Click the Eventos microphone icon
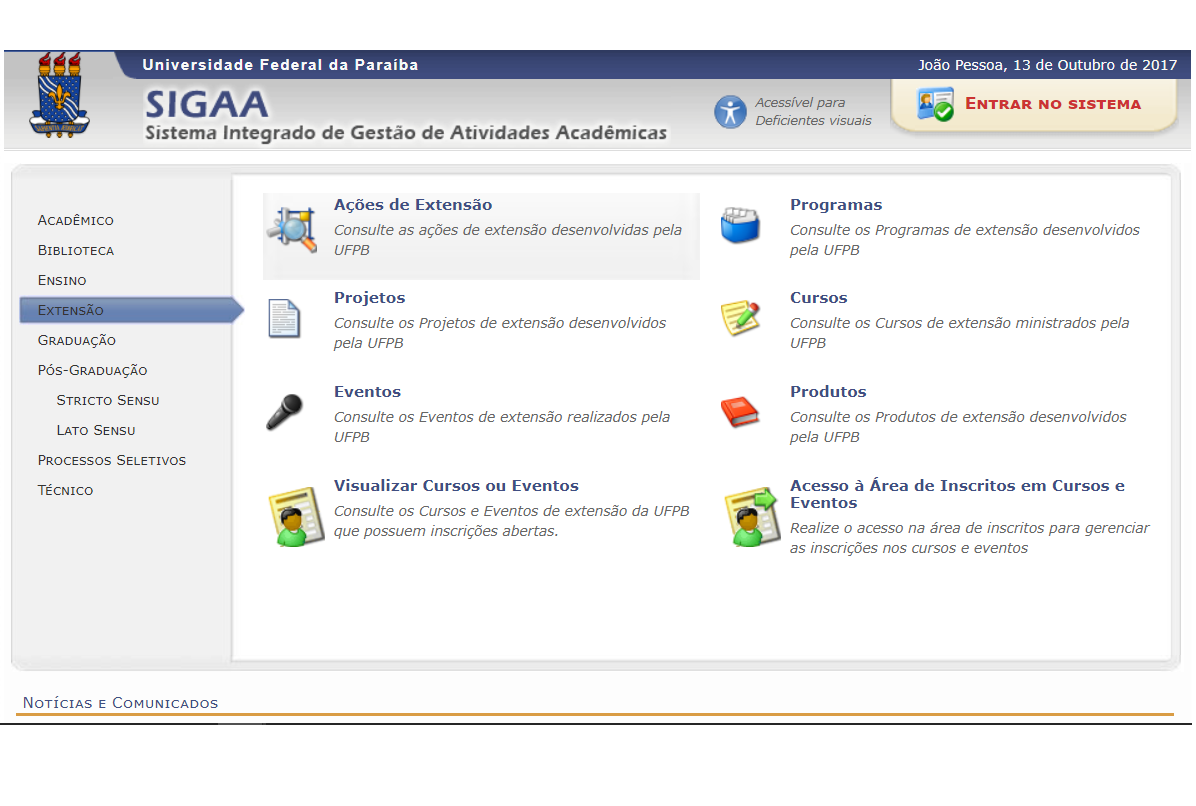1196x806 pixels. (x=285, y=410)
